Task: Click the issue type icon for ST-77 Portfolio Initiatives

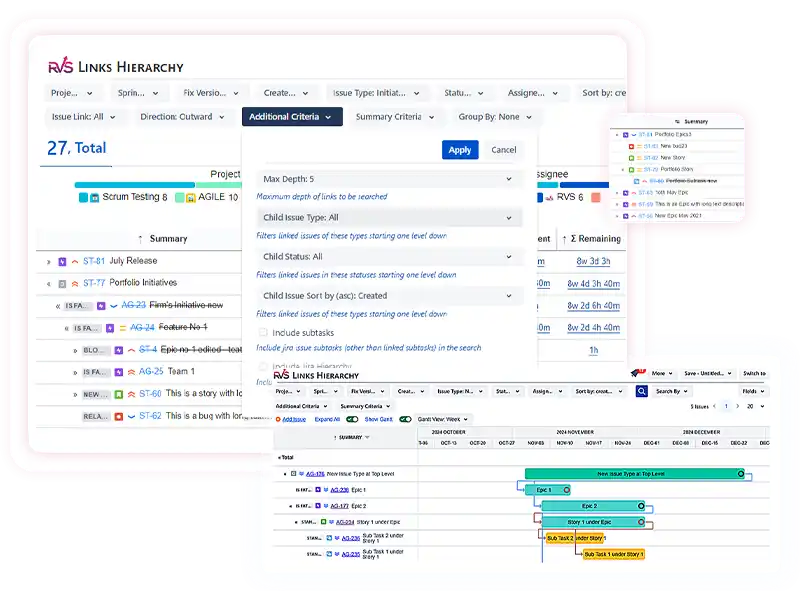Action: (62, 284)
